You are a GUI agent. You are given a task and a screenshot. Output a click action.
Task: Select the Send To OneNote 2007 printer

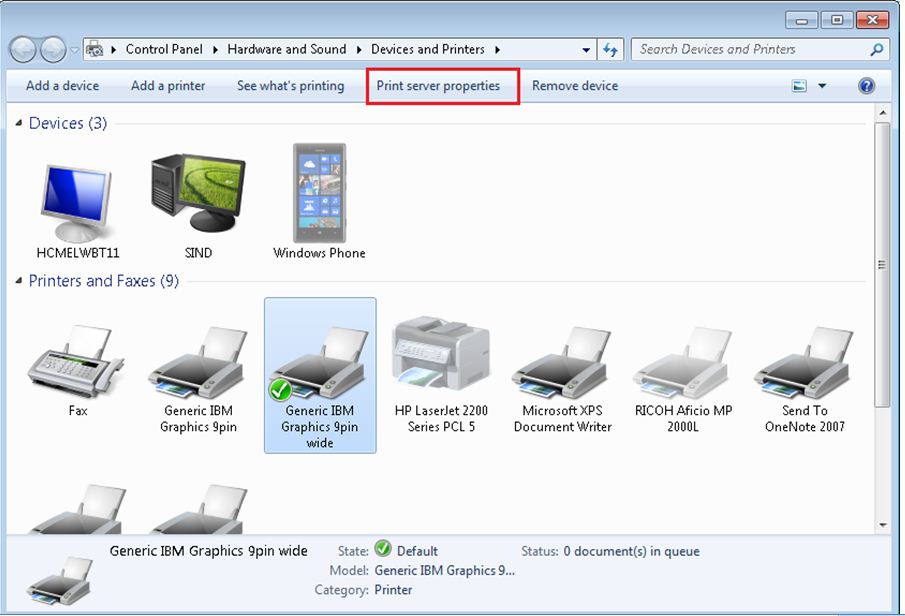click(x=803, y=360)
